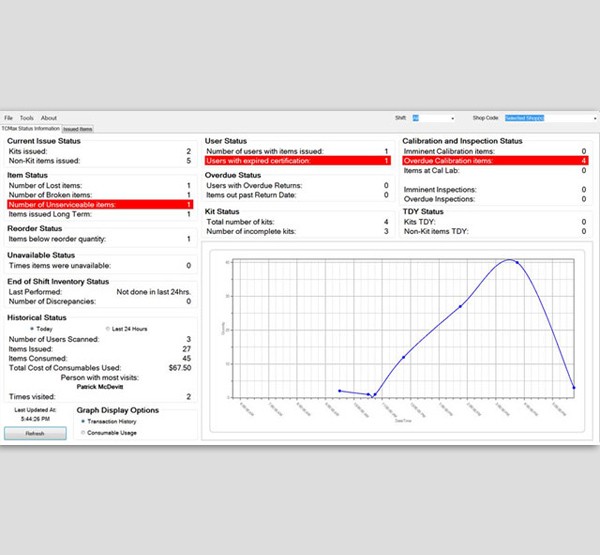
Task: Select the TCMax Status Information tab
Action: (30, 129)
